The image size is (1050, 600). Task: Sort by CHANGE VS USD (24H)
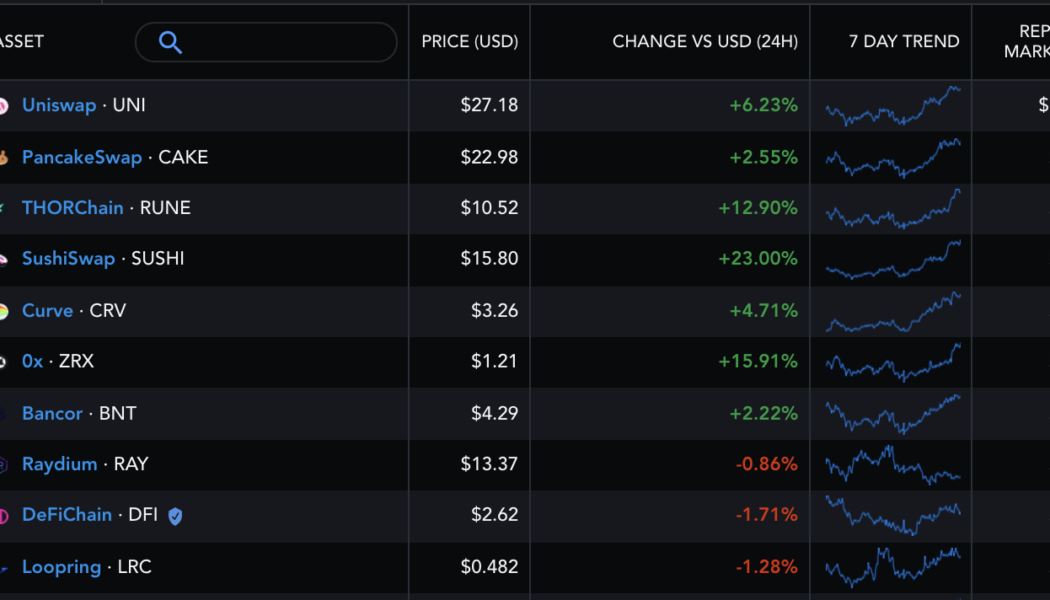[704, 42]
